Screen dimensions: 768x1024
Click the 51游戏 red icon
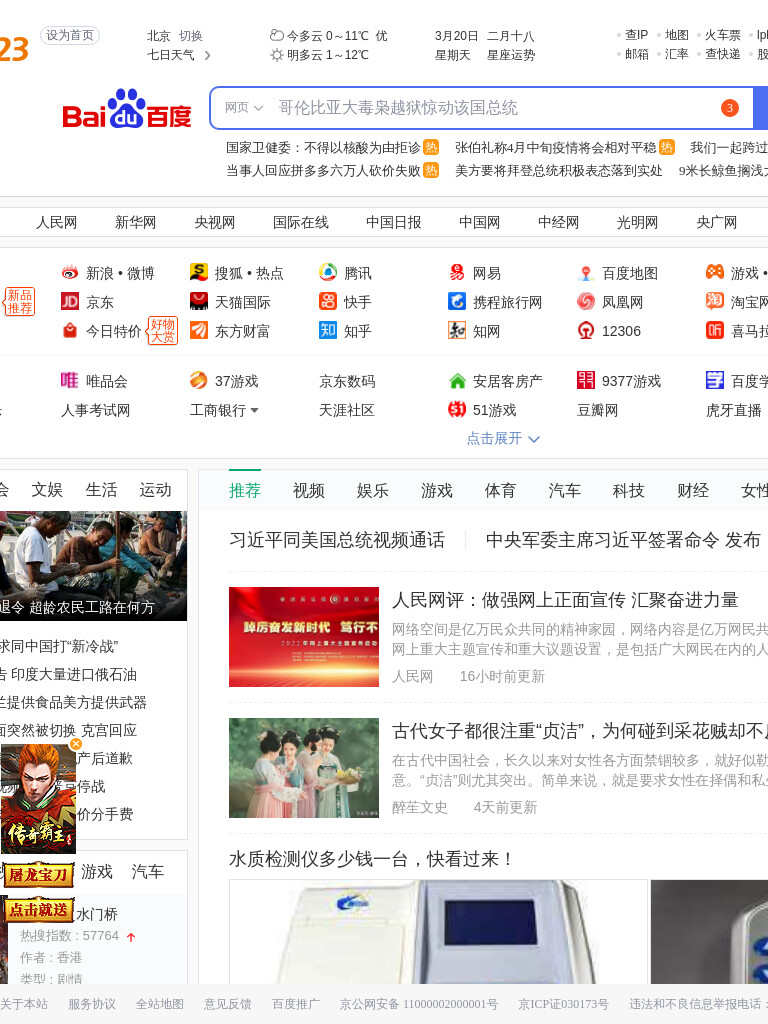(x=457, y=409)
